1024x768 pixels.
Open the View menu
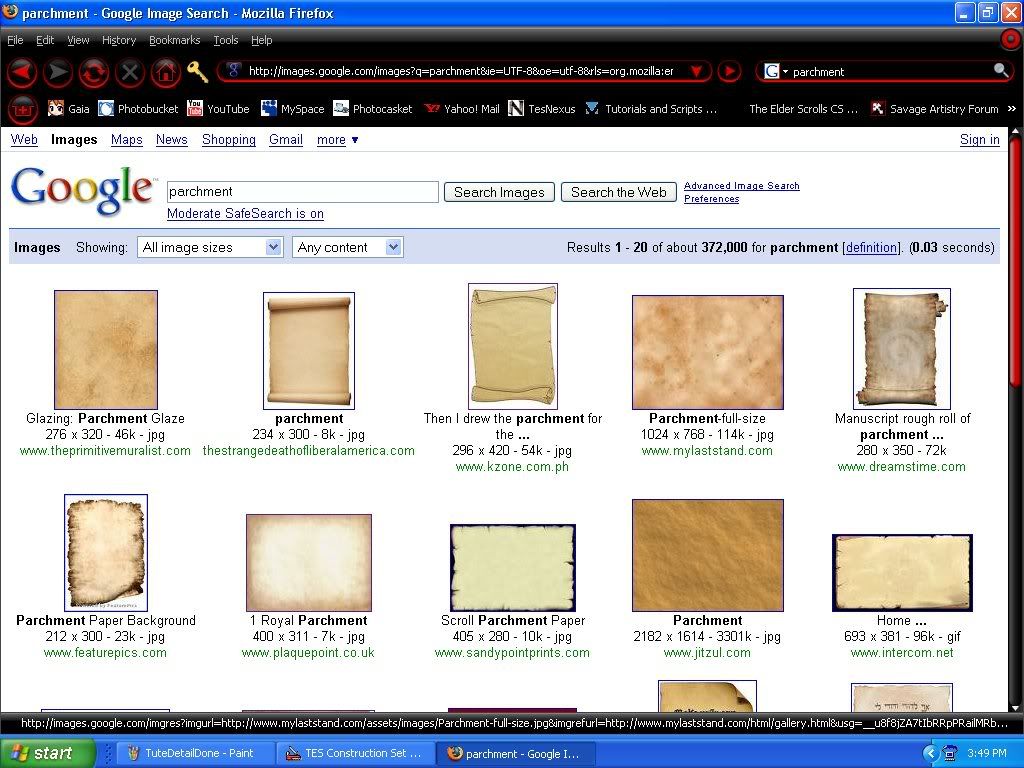coord(78,40)
